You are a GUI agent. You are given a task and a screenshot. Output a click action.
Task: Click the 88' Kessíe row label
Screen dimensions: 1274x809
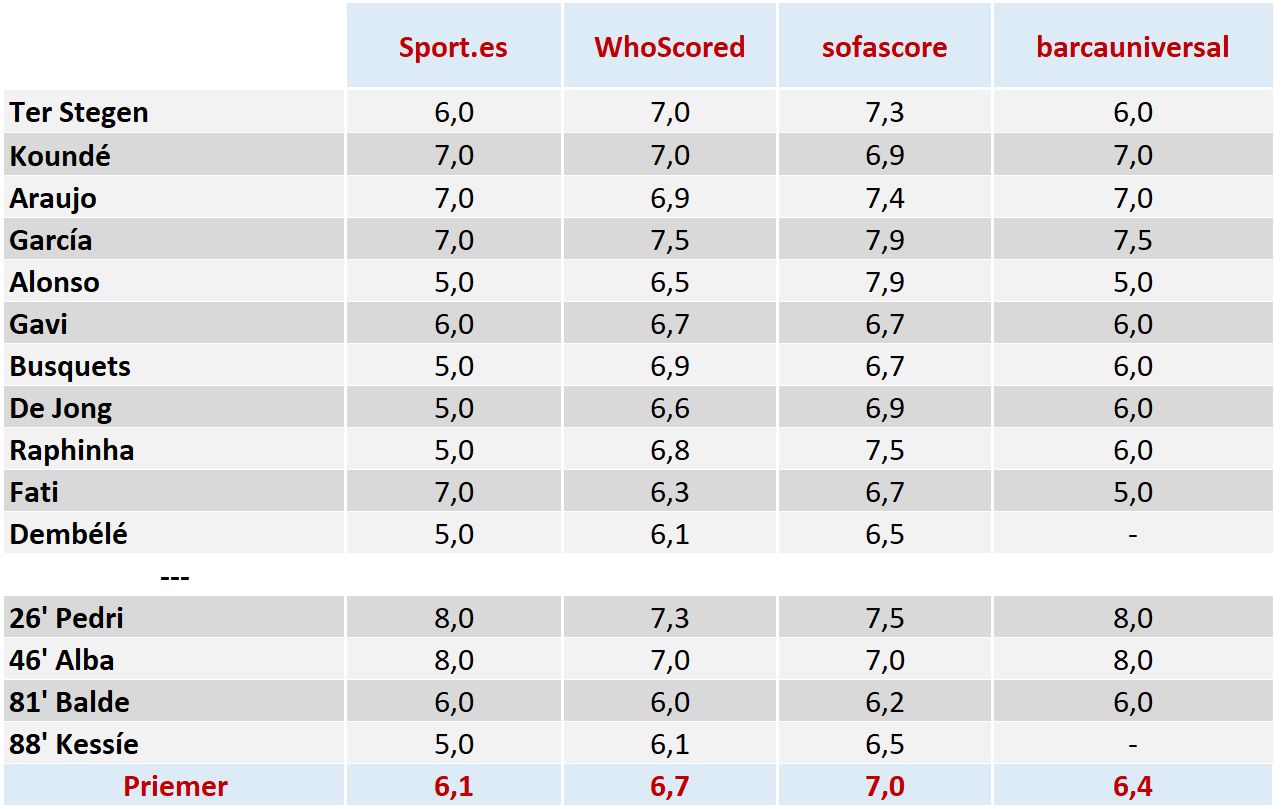click(x=74, y=744)
